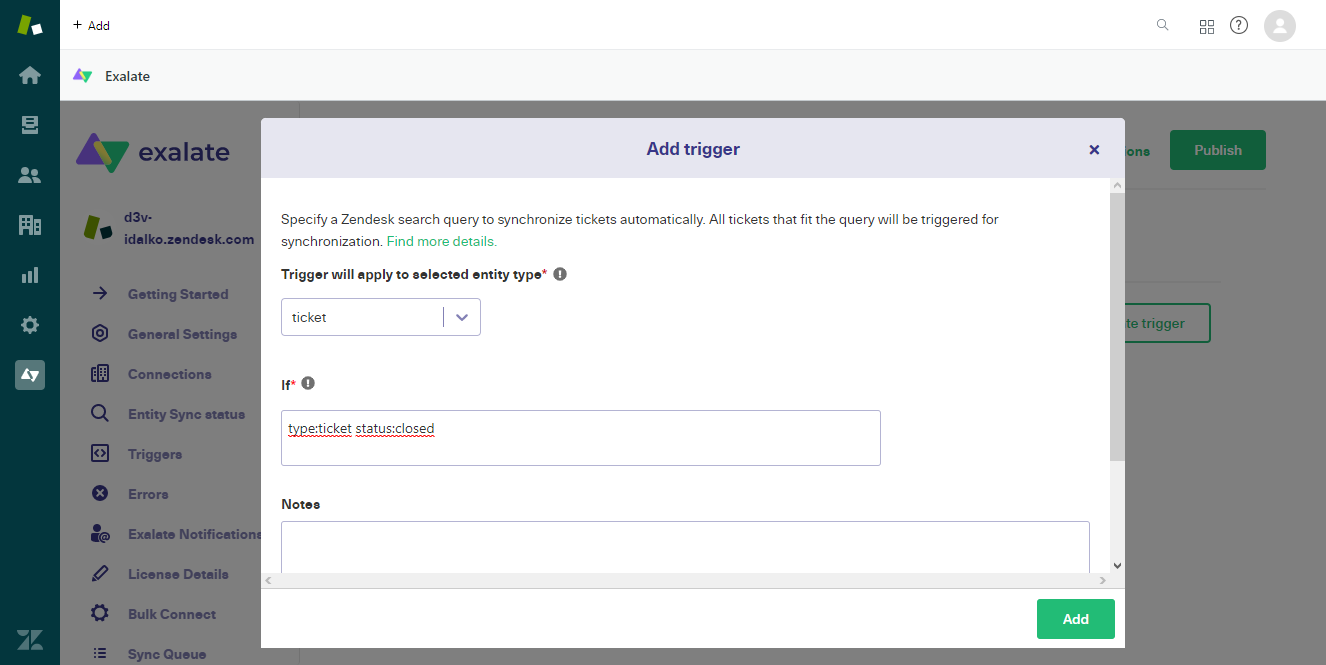The image size is (1326, 665).
Task: Click the Add button in dialog footer
Action: (1076, 619)
